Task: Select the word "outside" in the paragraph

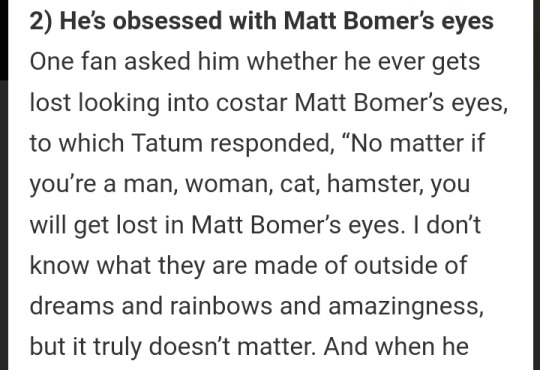Action: [x=396, y=265]
